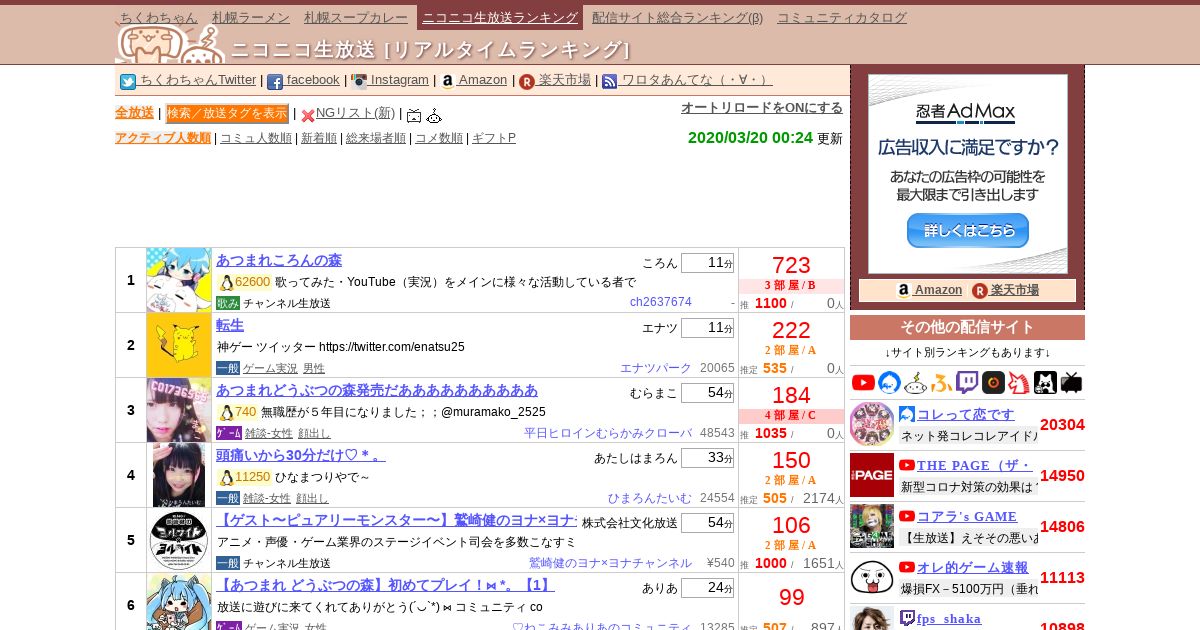Viewport: 1200px width, 630px height.
Task: Open 配信サイト総合ランキング(β) tab
Action: click(x=677, y=17)
